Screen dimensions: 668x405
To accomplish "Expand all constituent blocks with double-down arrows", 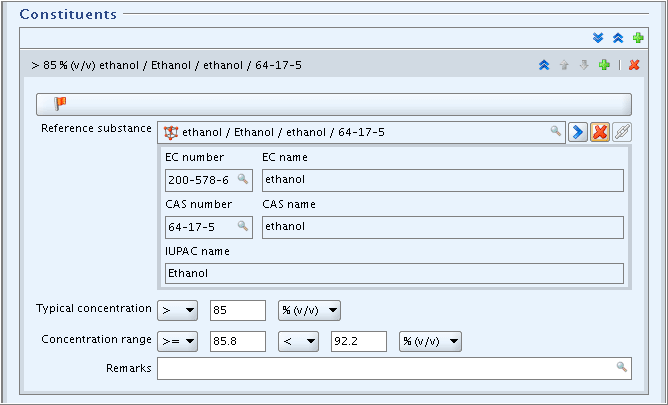I will 598,38.
